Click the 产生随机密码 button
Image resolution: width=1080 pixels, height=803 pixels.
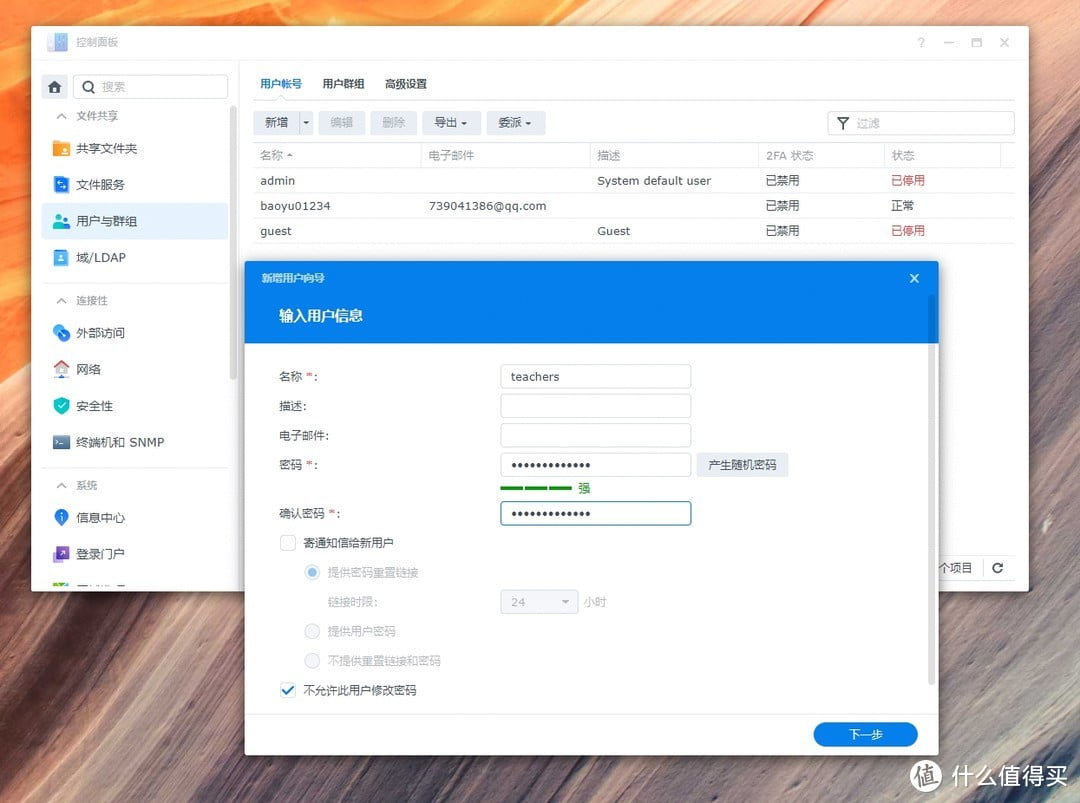coord(742,464)
